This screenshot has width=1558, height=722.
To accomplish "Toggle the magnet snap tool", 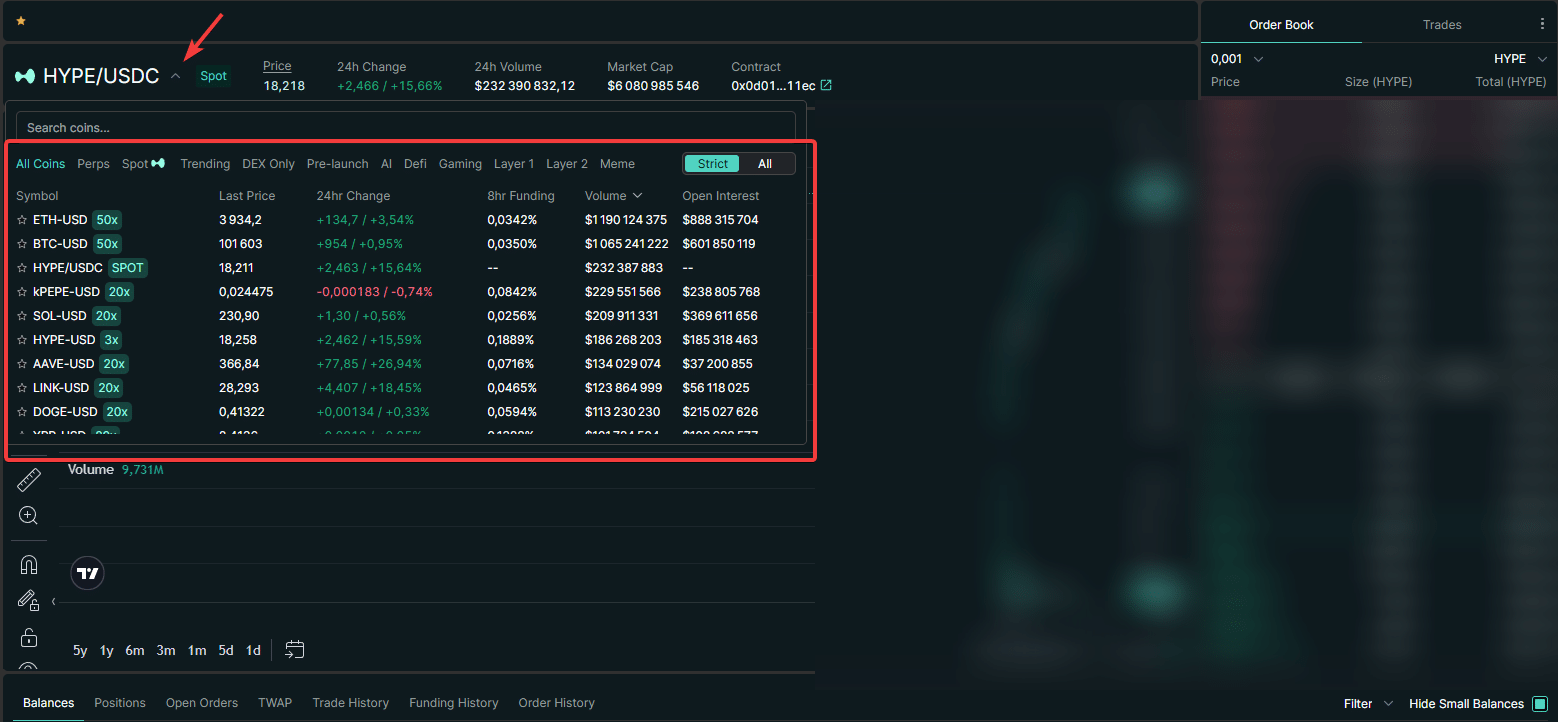I will (29, 565).
